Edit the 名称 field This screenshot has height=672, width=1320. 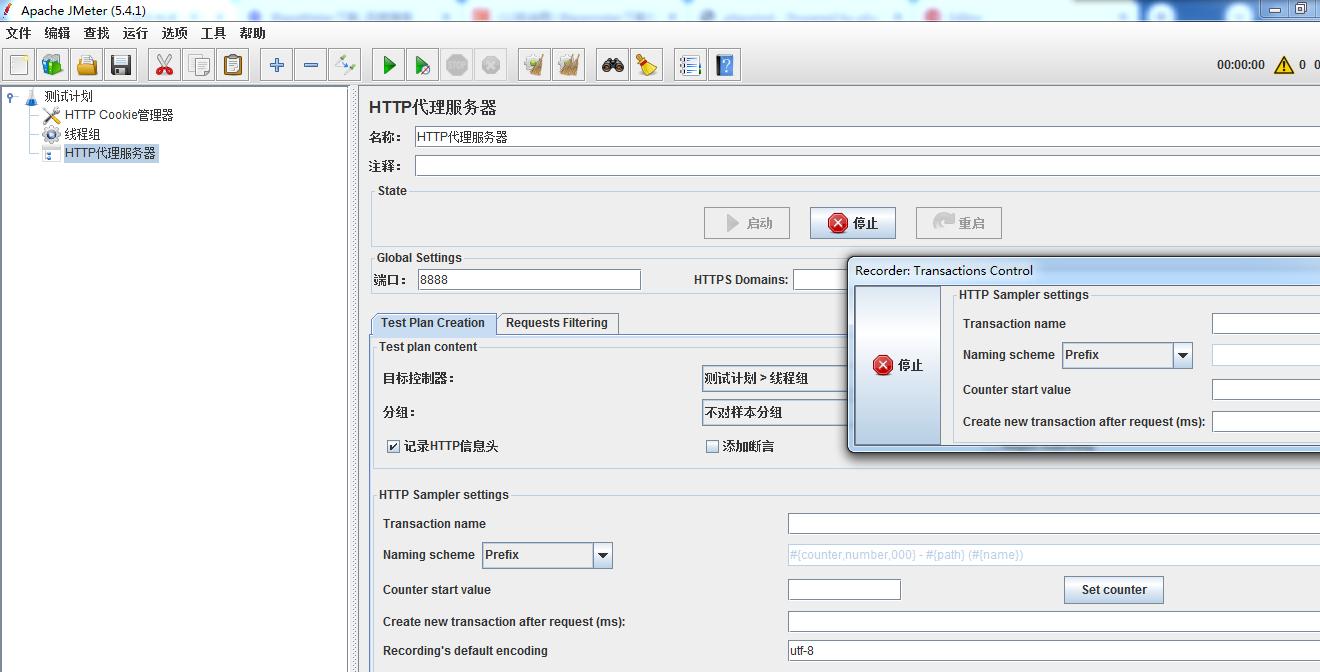(x=867, y=137)
